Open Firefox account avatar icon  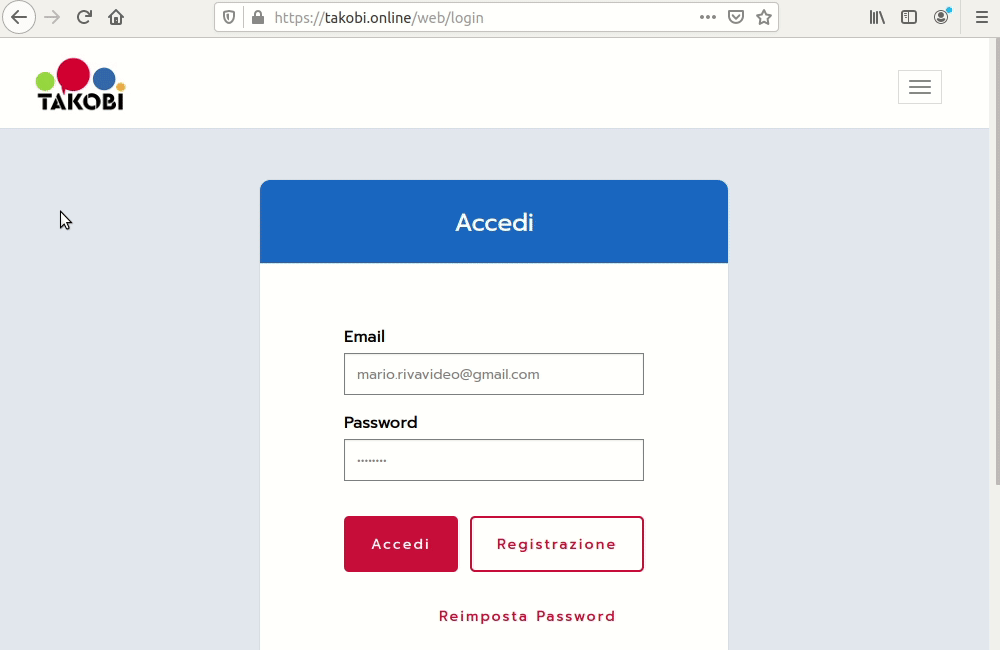coord(941,17)
